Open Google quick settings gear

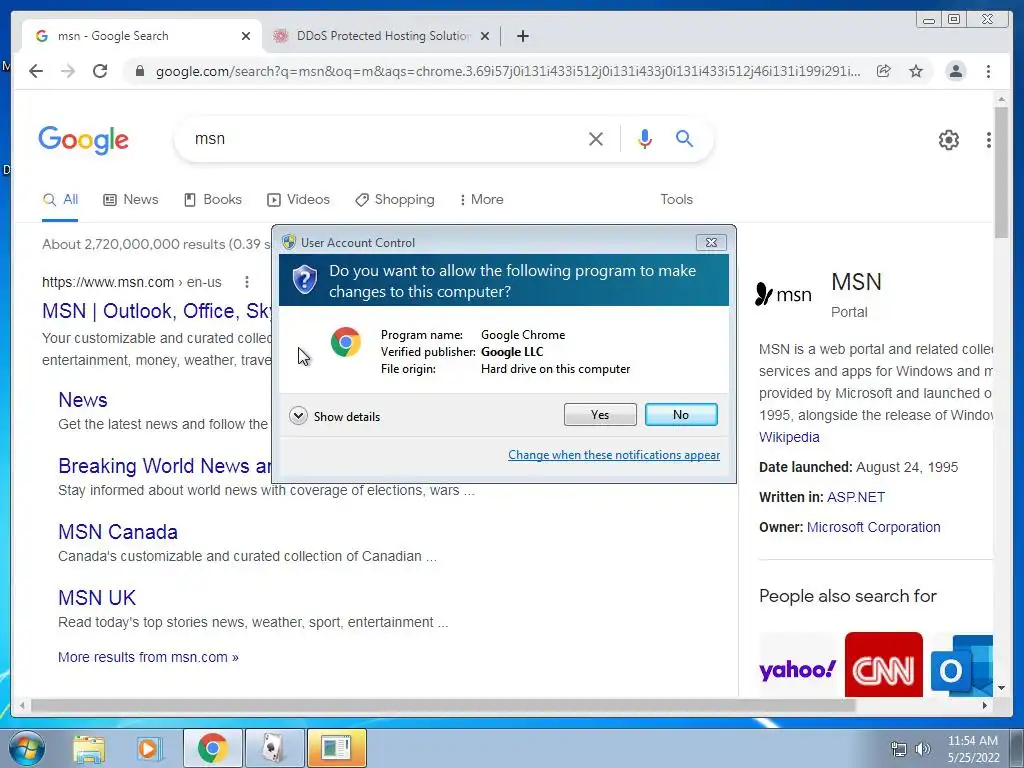[949, 140]
